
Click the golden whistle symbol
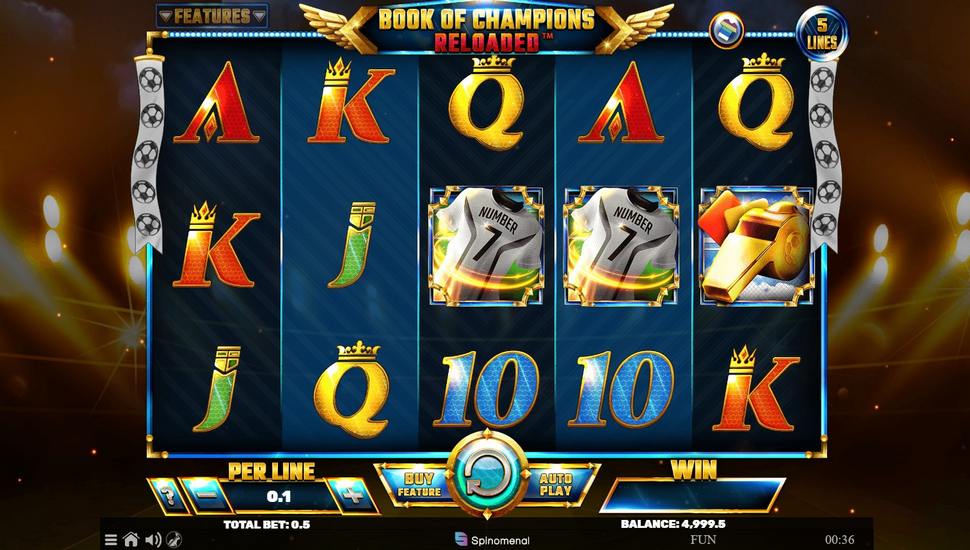[x=757, y=246]
